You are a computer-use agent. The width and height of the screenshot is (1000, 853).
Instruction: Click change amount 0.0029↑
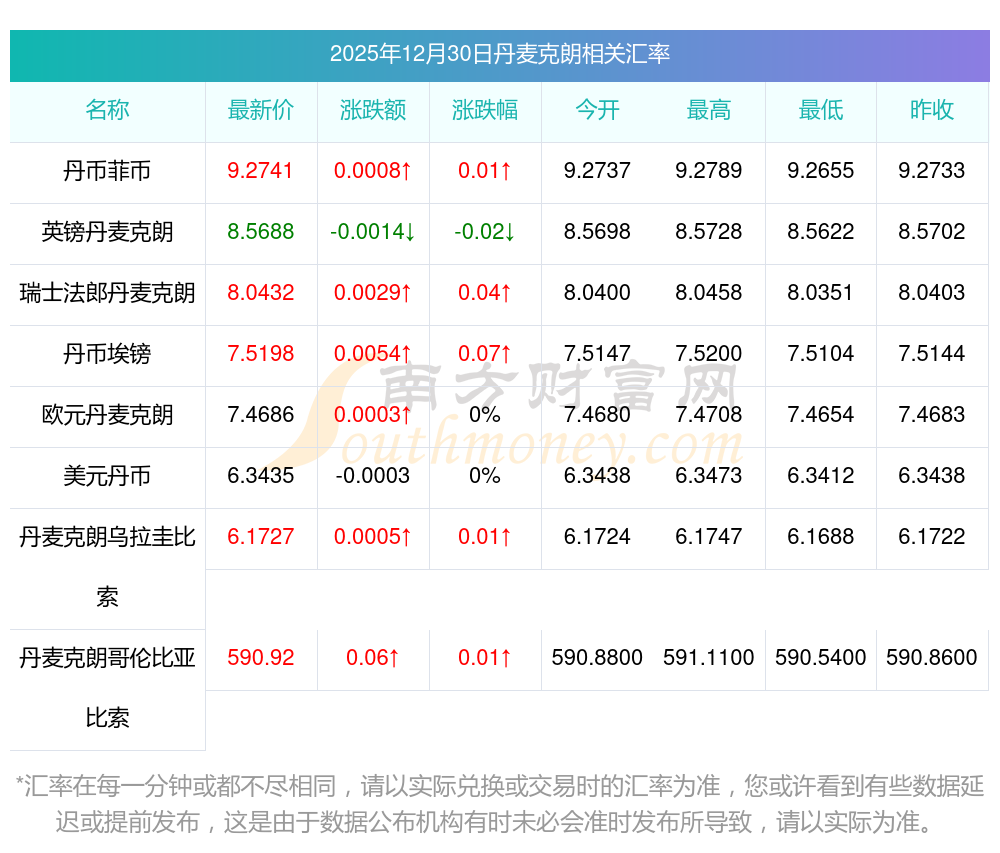point(373,293)
